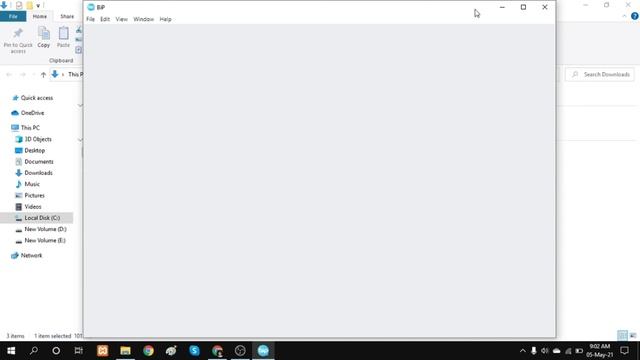Click Pin to Quick access in Explorer ribbon
Image resolution: width=640 pixels, height=360 pixels.
tap(18, 40)
